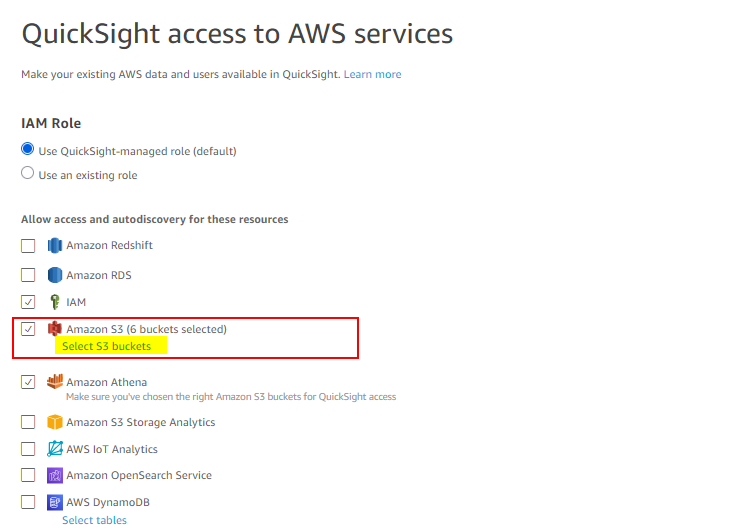Tick the AWS IoT Analytics checkbox
Image resolution: width=750 pixels, height=531 pixels.
pos(28,449)
